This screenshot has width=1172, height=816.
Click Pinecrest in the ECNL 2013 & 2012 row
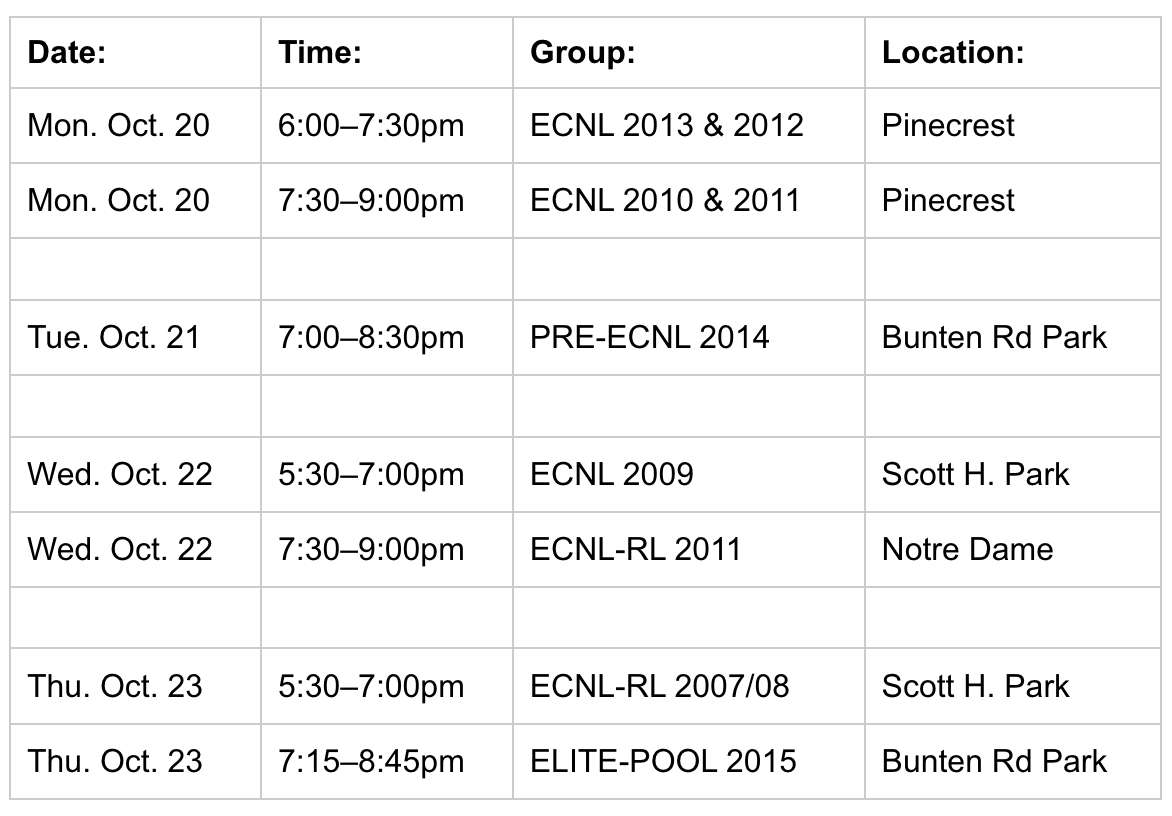pos(948,125)
